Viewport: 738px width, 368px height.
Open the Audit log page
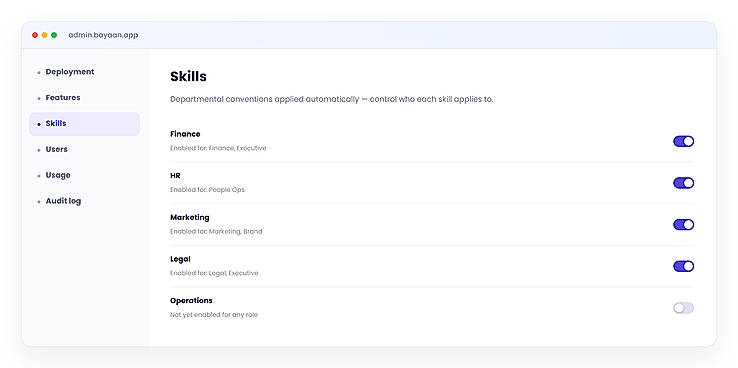(x=84, y=201)
